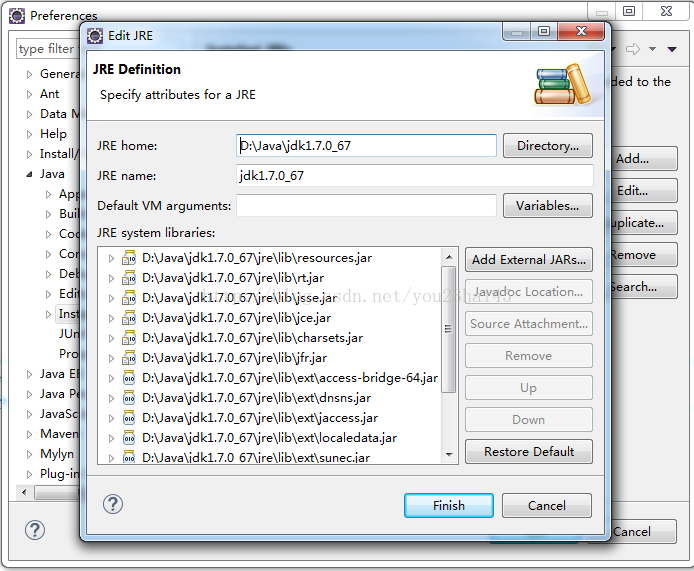Click the Preferences tree left scroll arrow
694x571 pixels.
[24, 492]
